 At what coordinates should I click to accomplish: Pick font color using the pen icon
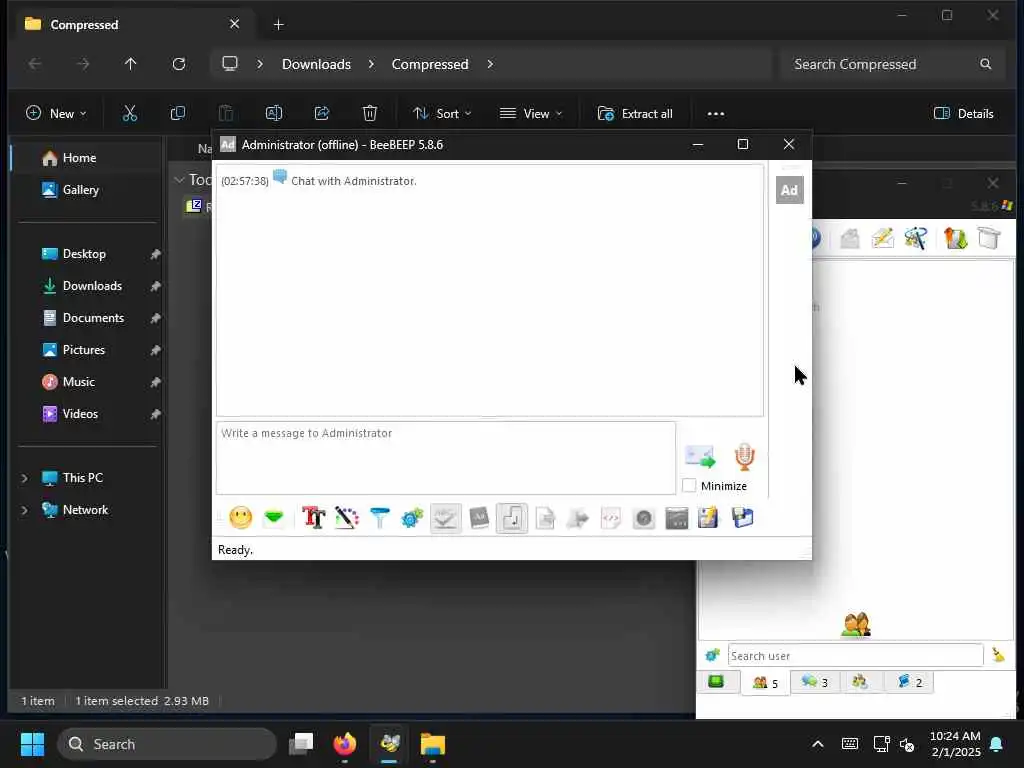(347, 518)
